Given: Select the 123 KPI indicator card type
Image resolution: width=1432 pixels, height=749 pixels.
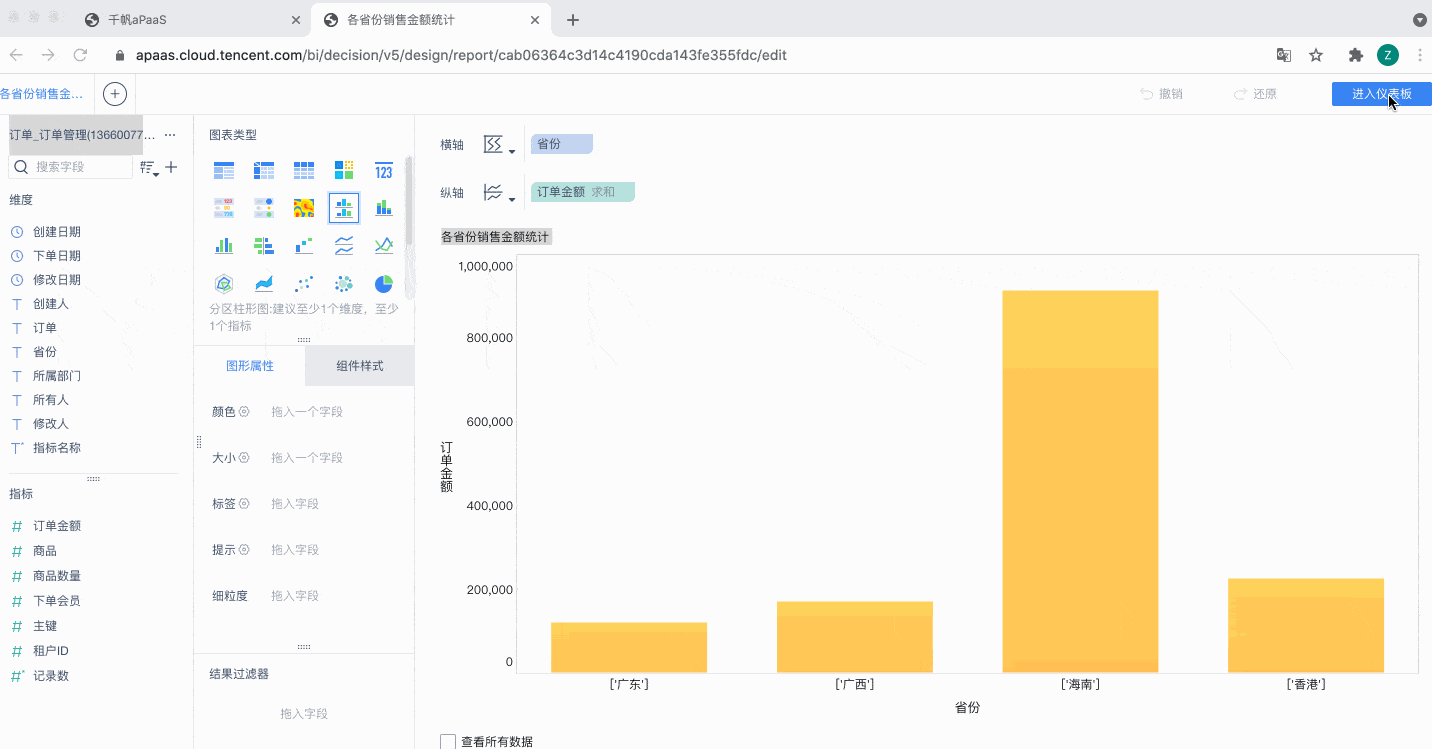Looking at the screenshot, I should point(384,171).
